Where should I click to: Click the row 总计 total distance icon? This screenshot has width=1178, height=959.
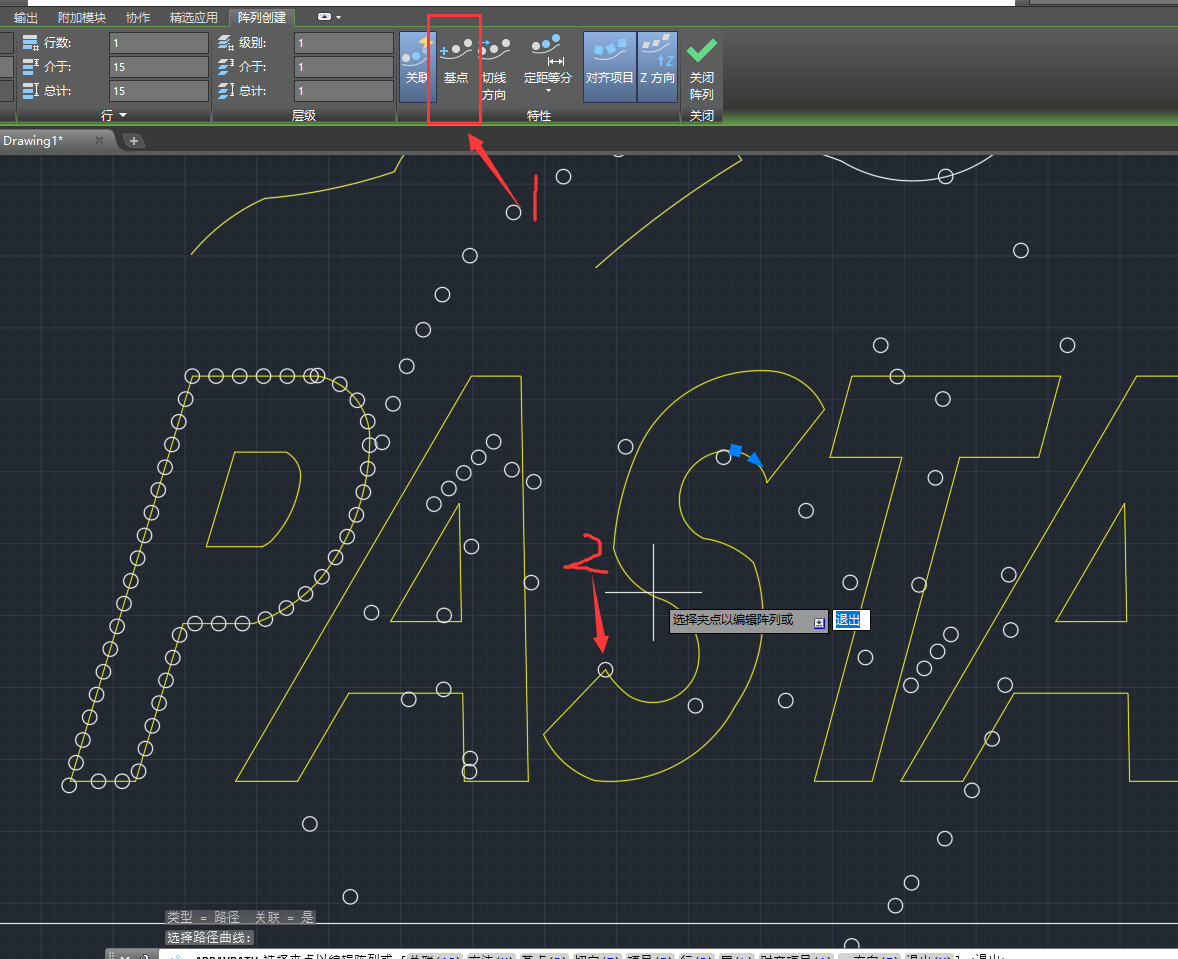(x=30, y=91)
